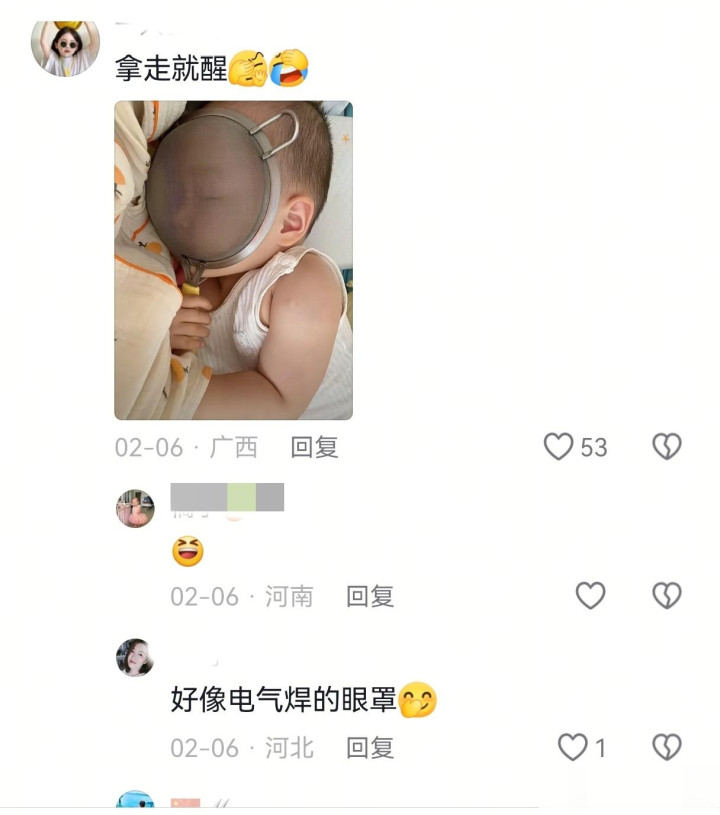
Task: Open the blurred username of 河南 replier
Action: [x=227, y=497]
